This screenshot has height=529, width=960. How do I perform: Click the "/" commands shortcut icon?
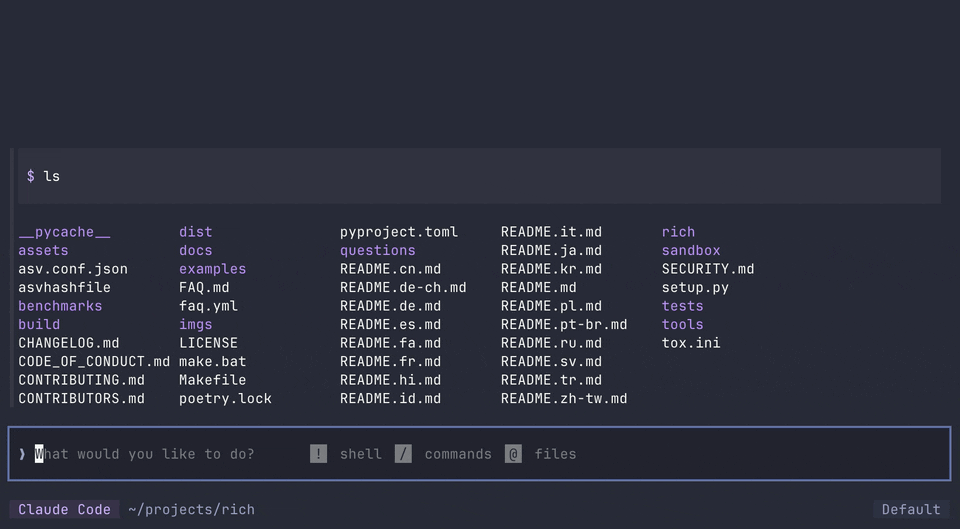pyautogui.click(x=403, y=454)
